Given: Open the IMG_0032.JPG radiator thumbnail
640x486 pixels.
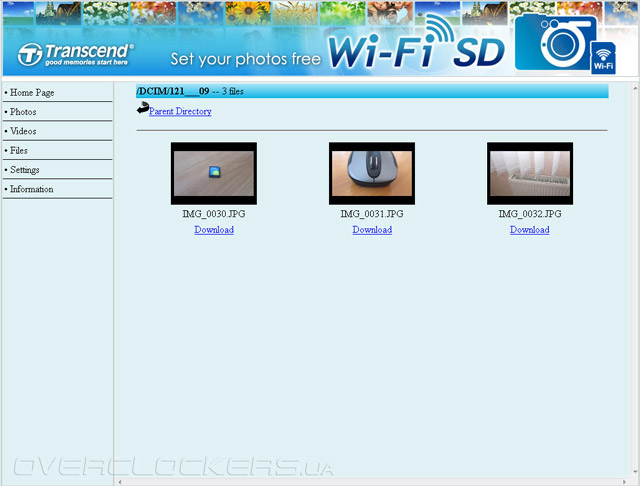Looking at the screenshot, I should pos(530,173).
